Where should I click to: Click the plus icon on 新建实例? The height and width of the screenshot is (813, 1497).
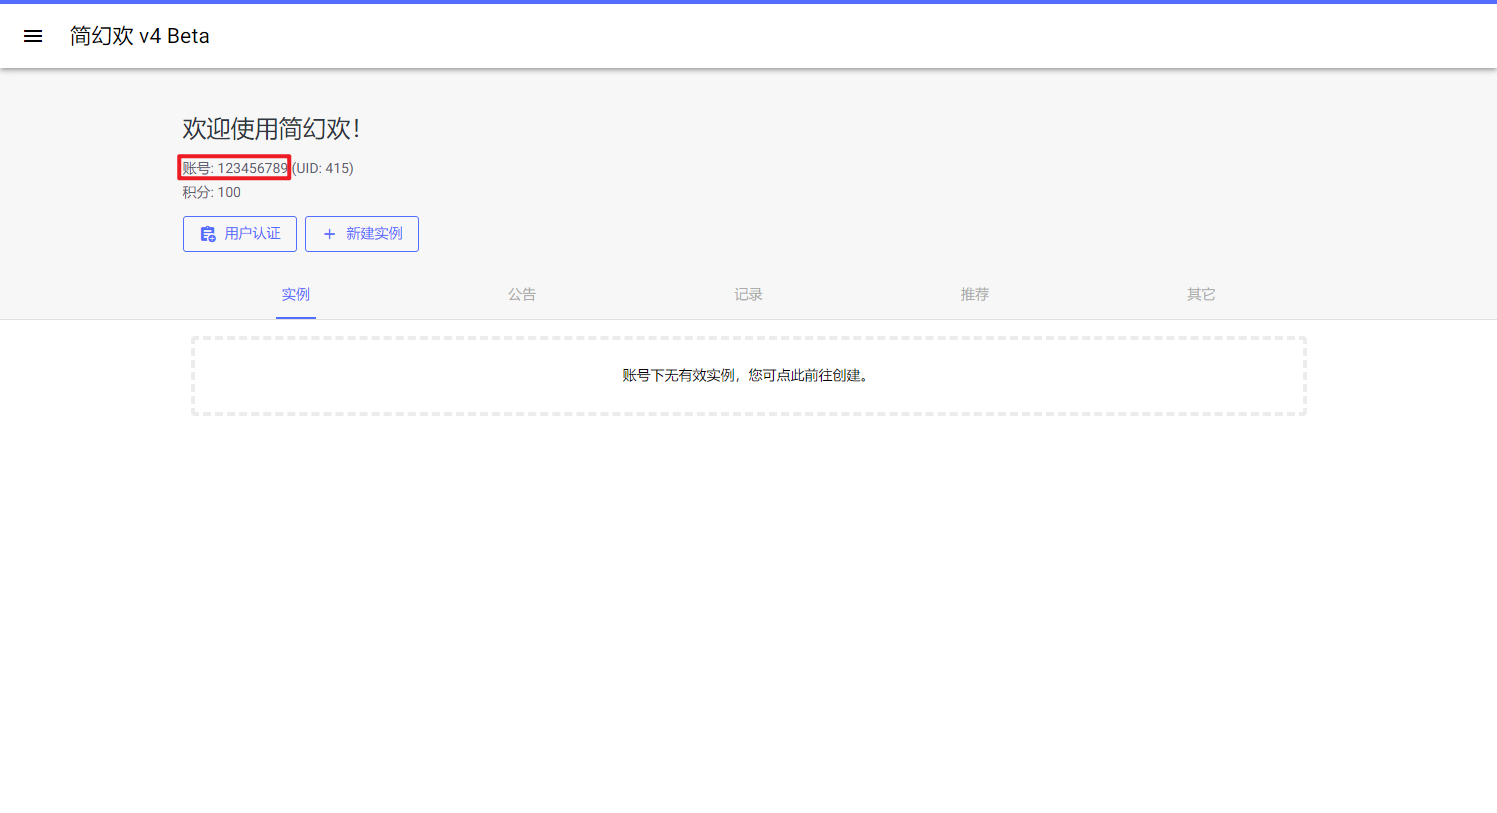(329, 234)
